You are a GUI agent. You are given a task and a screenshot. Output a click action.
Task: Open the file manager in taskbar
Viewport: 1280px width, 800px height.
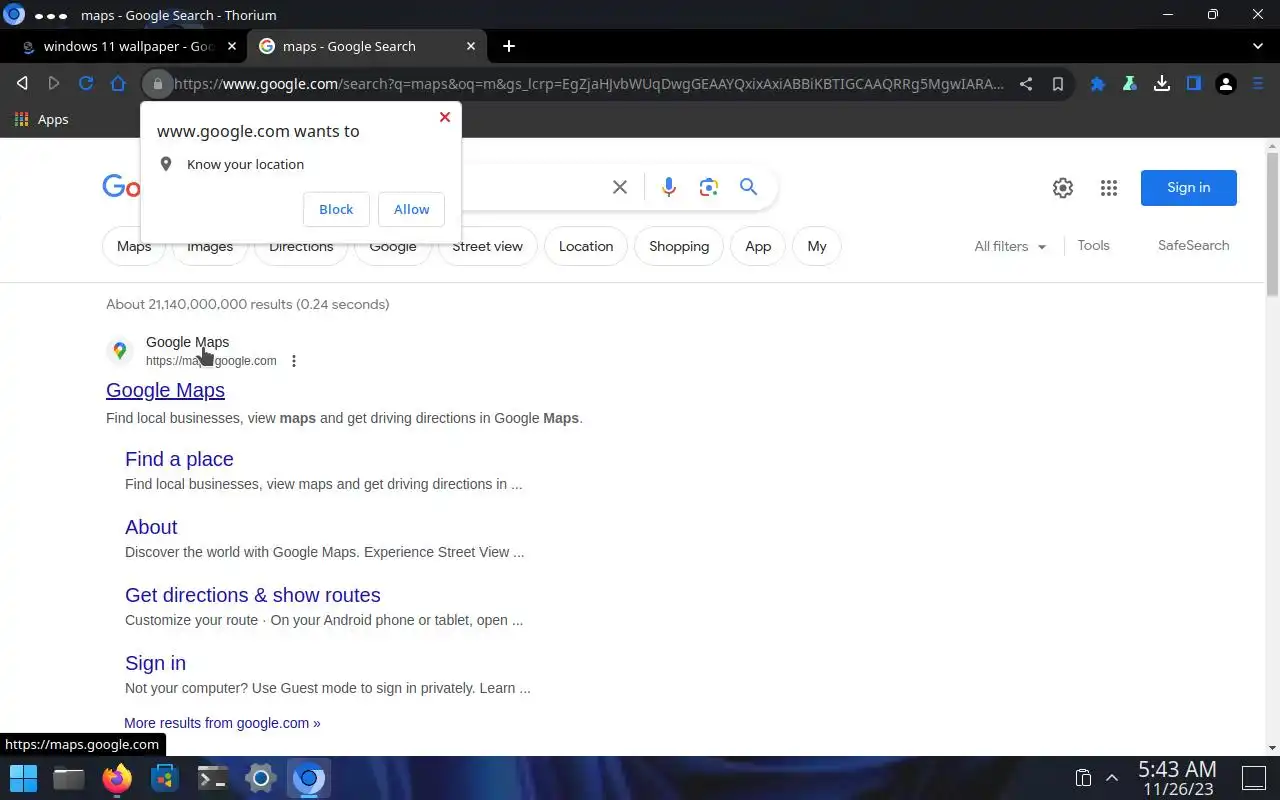[69, 778]
